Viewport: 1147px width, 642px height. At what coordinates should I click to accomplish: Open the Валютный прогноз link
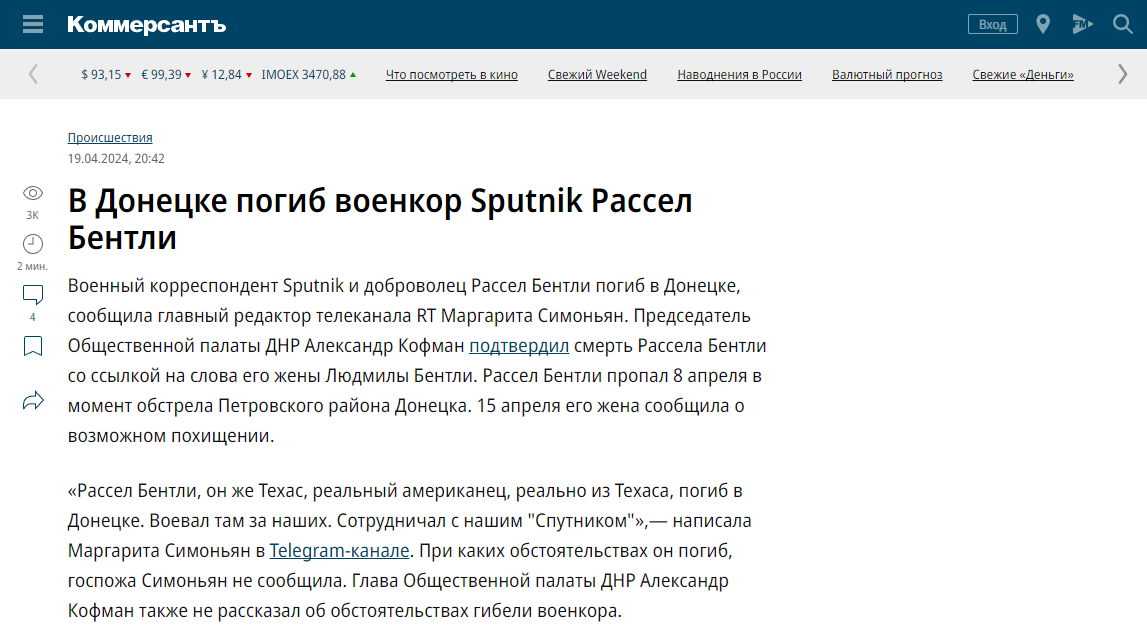pos(887,75)
